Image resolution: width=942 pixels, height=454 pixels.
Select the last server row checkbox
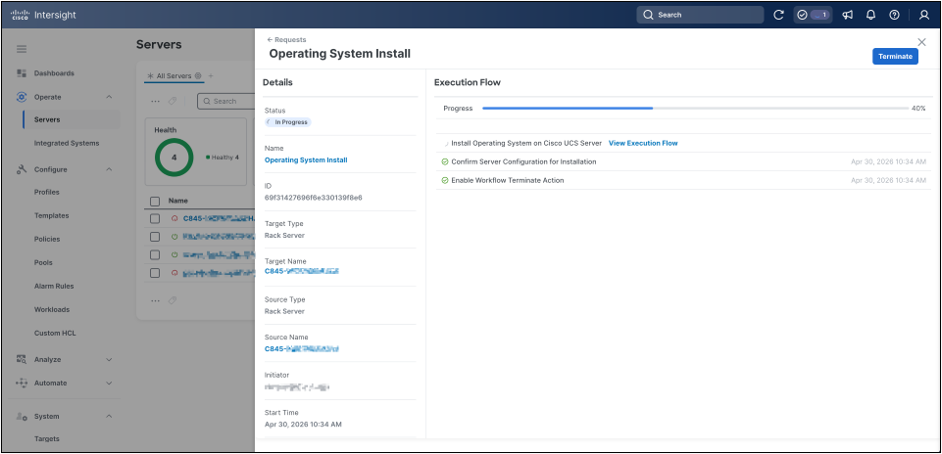click(x=155, y=273)
